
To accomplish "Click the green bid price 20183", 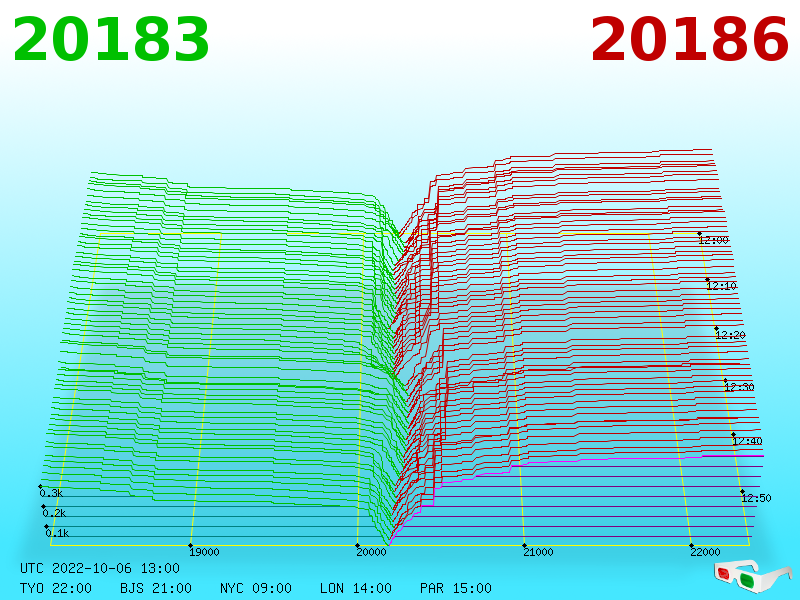I will 111,40.
